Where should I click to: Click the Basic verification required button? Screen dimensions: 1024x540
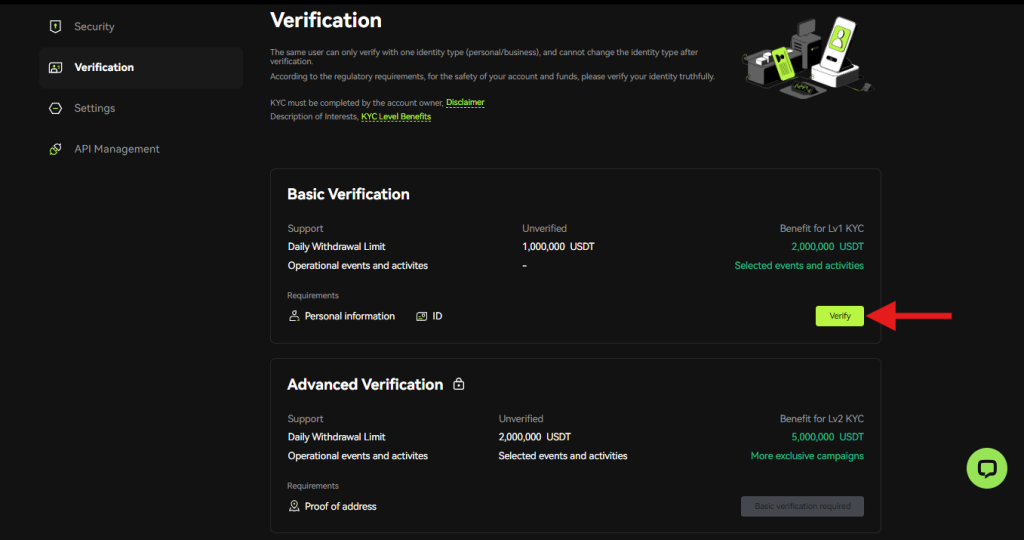802,506
